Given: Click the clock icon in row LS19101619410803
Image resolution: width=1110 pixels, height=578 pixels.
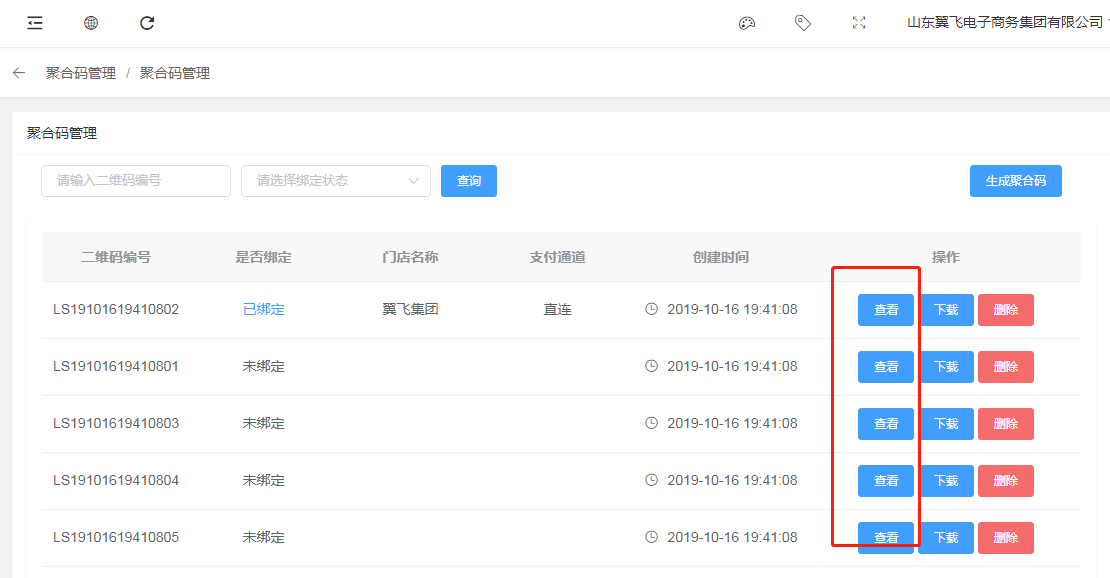Looking at the screenshot, I should coord(651,423).
